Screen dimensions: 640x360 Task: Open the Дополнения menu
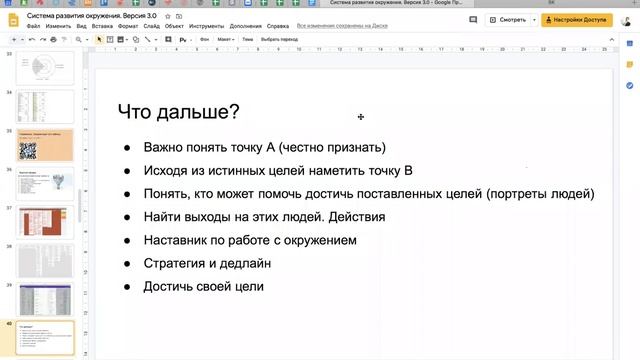(x=246, y=26)
